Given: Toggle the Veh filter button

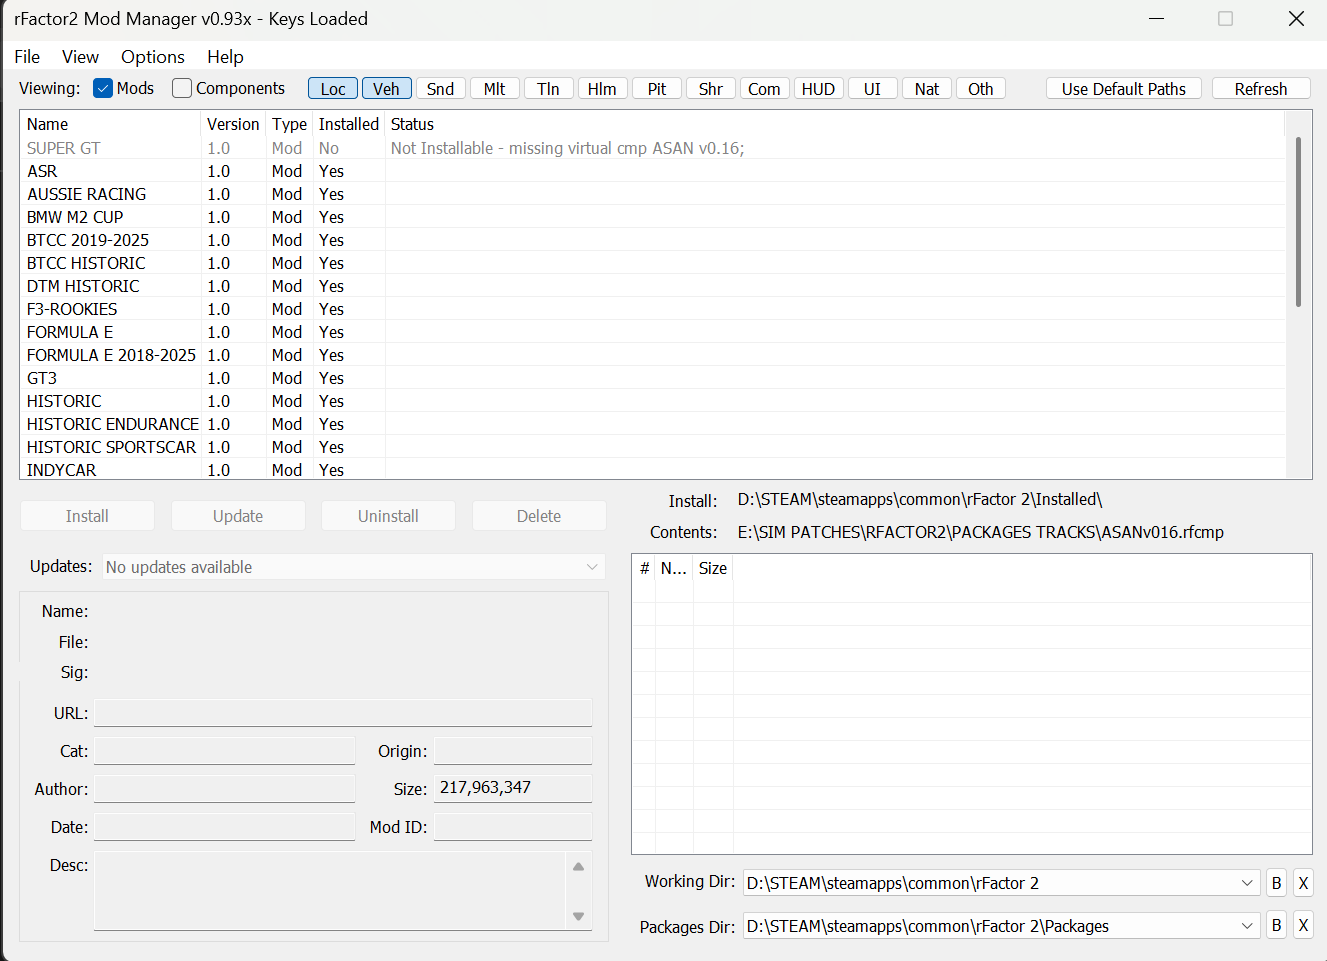Looking at the screenshot, I should (x=386, y=89).
